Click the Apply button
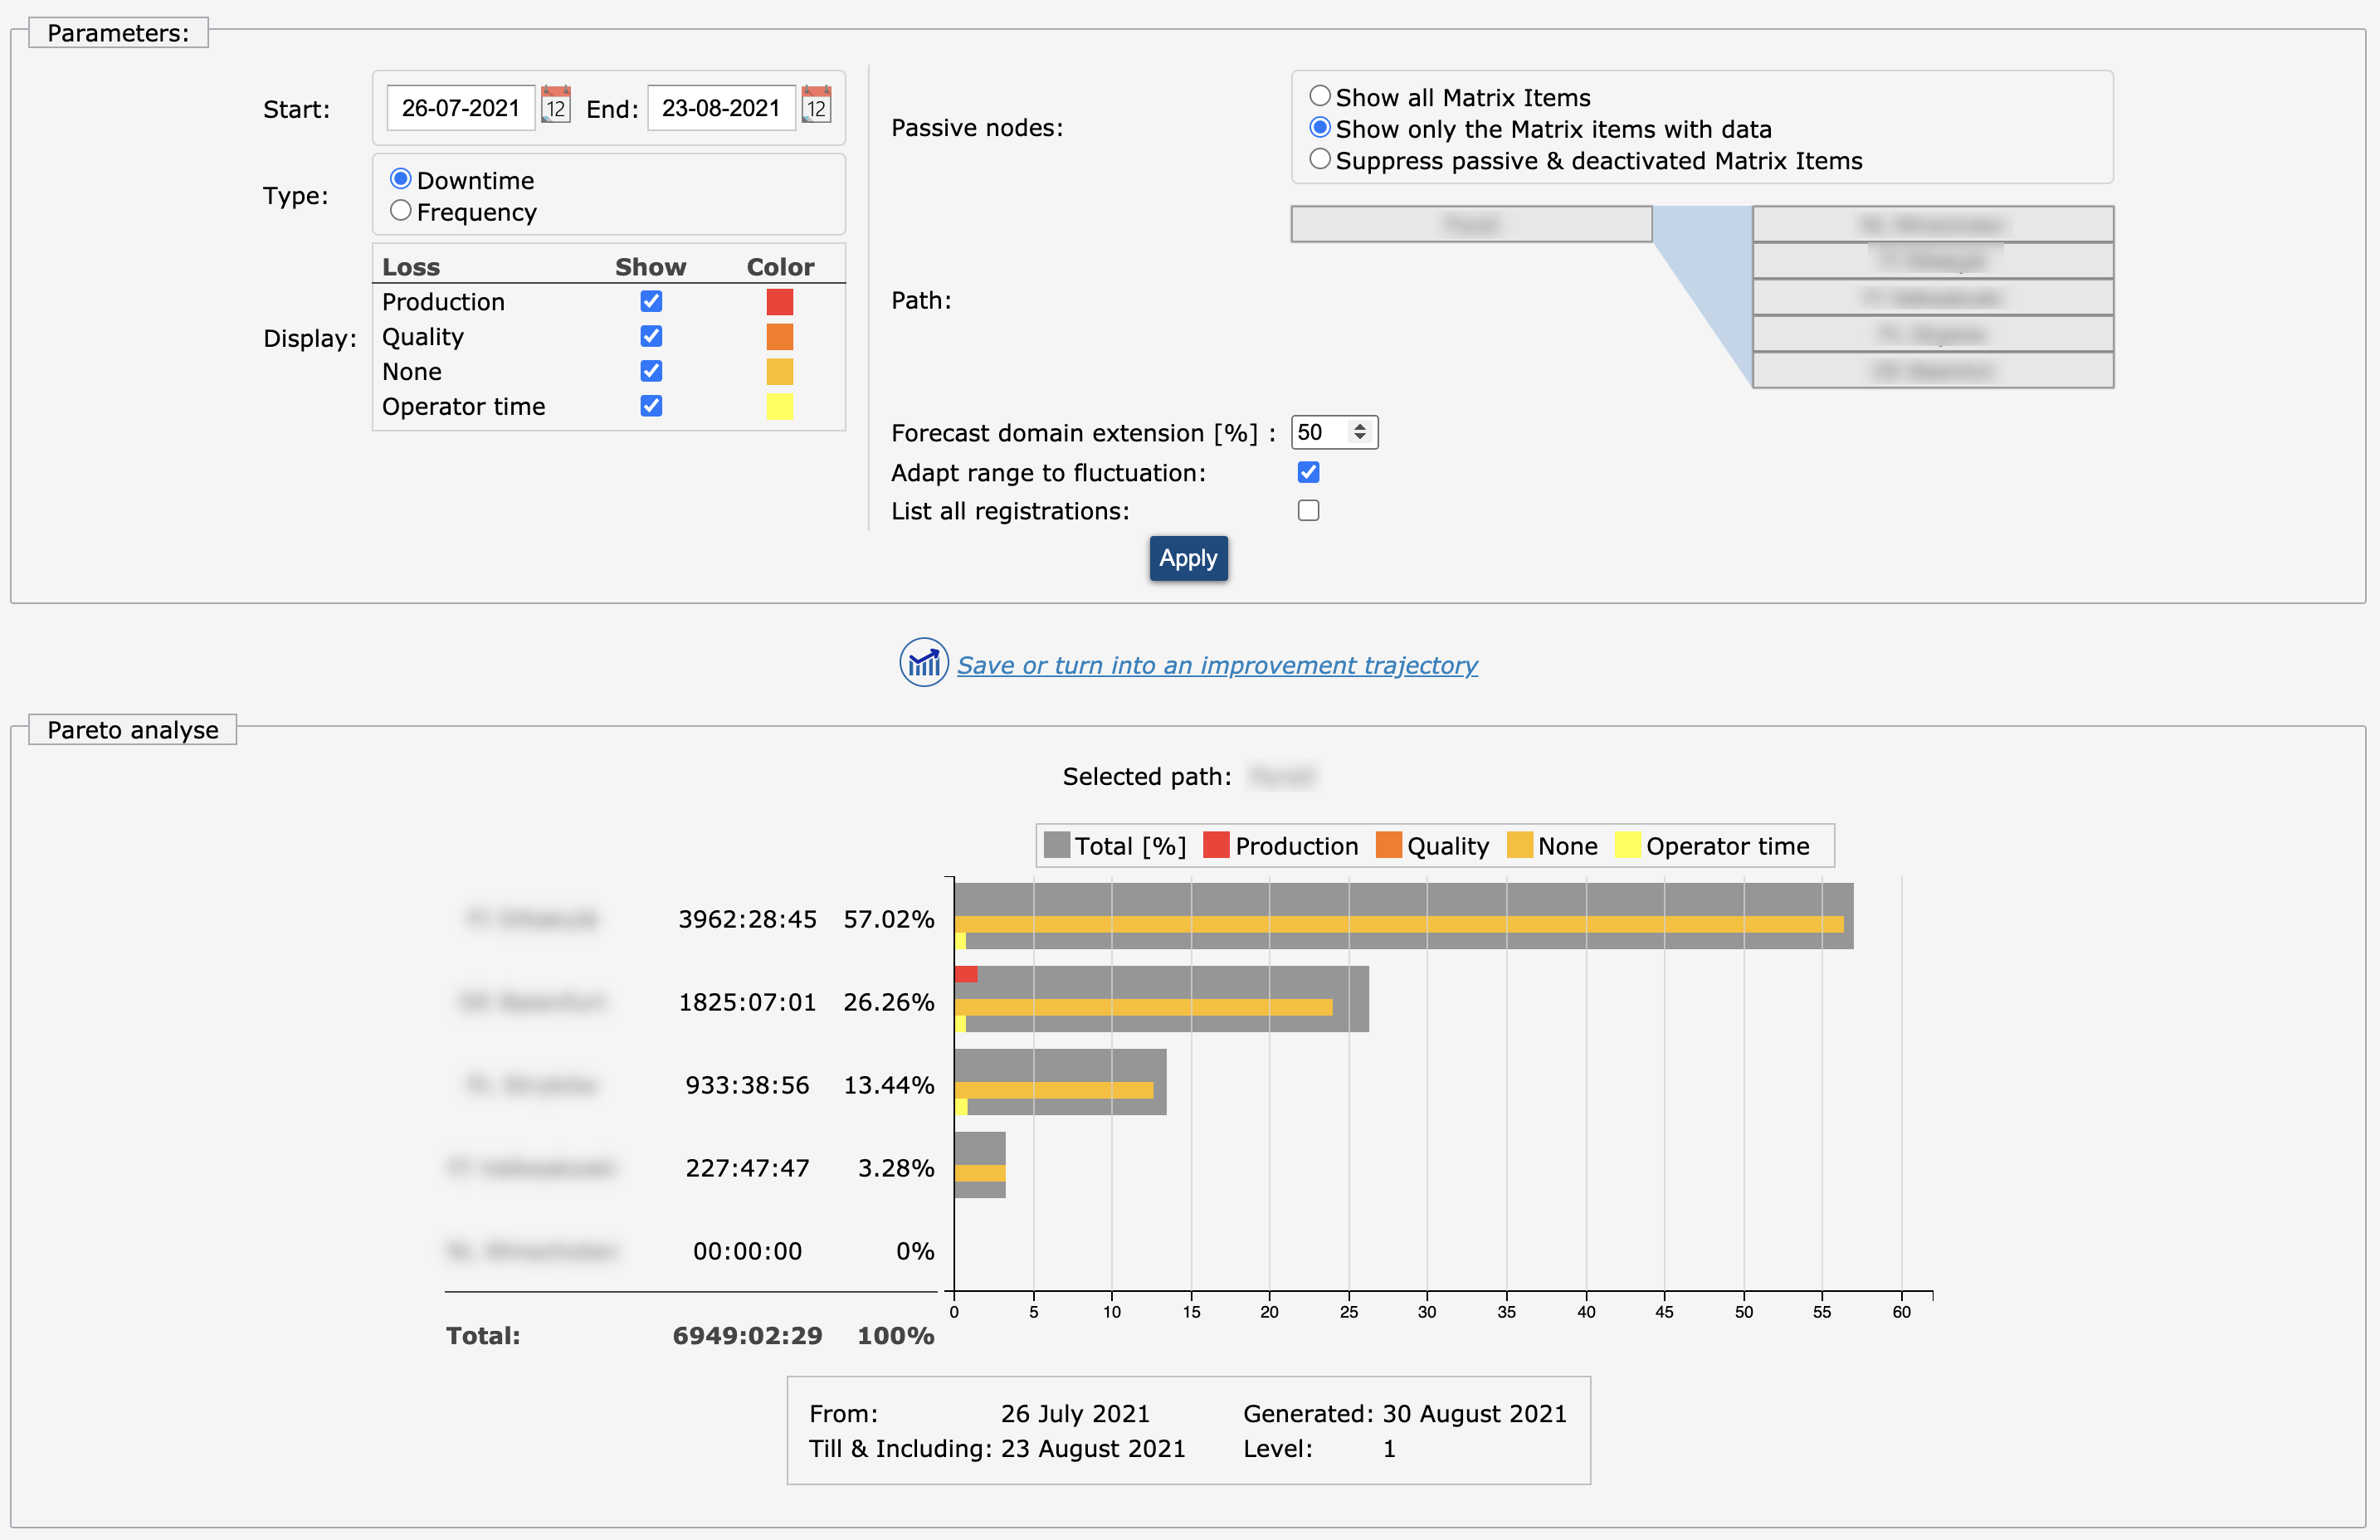Image resolution: width=2380 pixels, height=1540 pixels. 1188,558
